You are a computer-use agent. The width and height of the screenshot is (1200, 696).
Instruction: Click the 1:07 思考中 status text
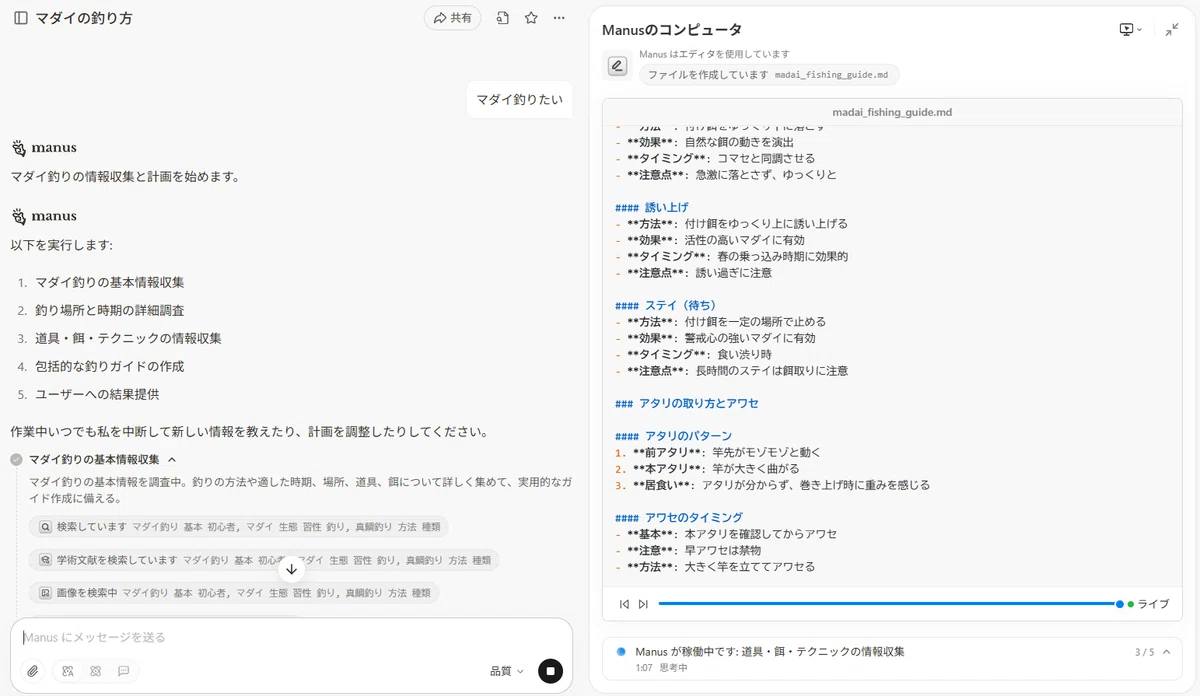point(661,667)
